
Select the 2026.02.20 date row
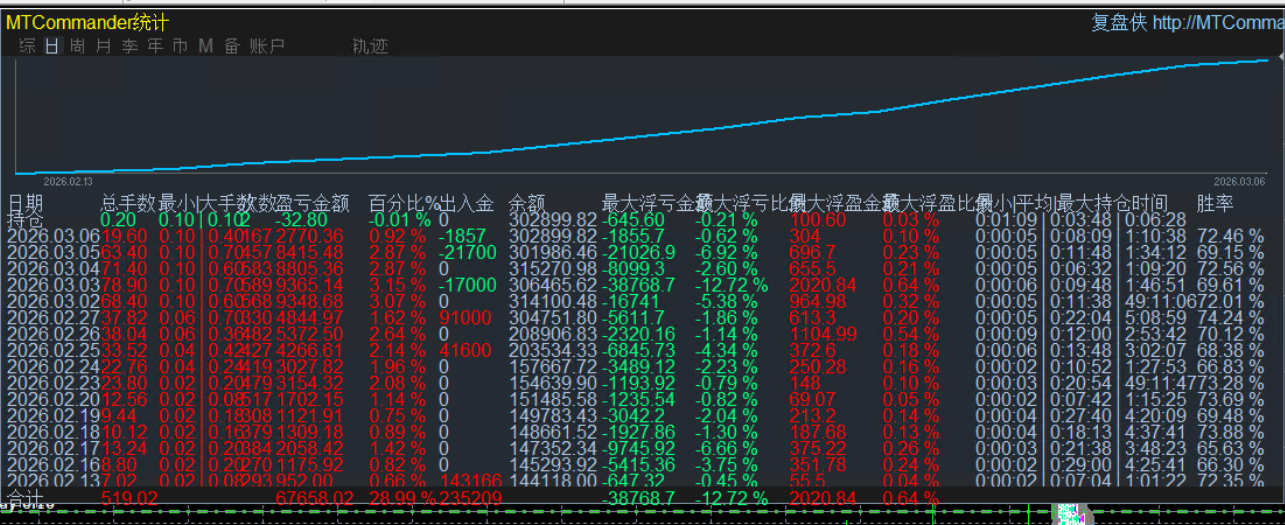(53, 398)
